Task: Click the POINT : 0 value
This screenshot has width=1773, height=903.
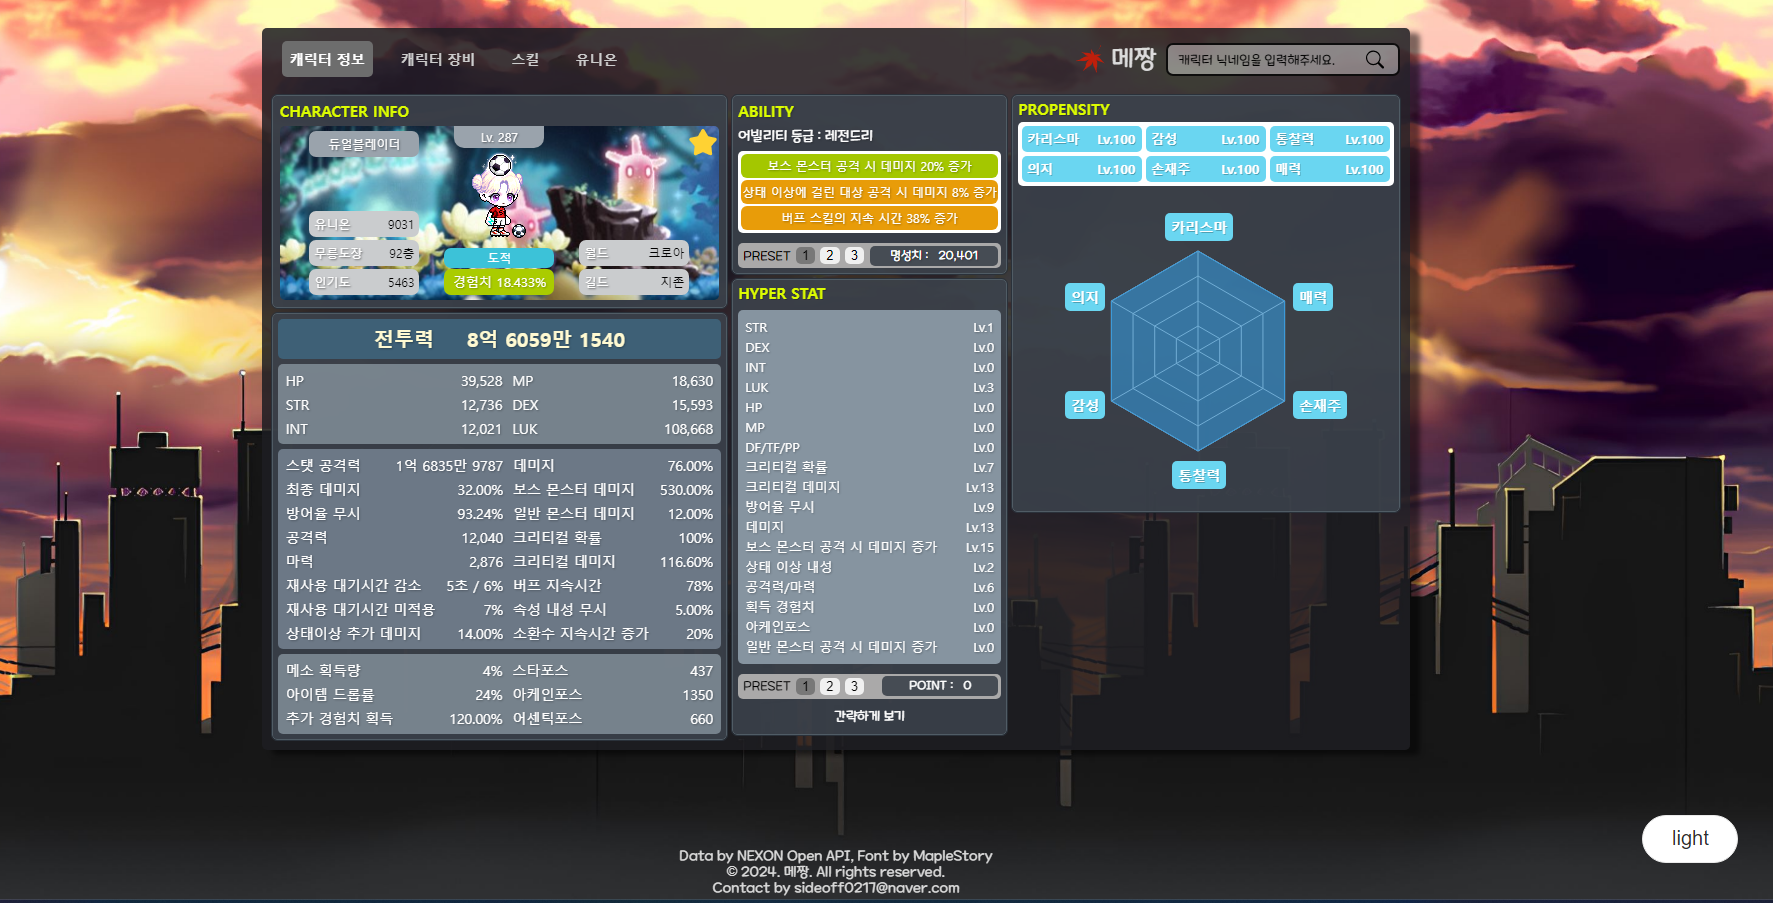Action: point(939,686)
